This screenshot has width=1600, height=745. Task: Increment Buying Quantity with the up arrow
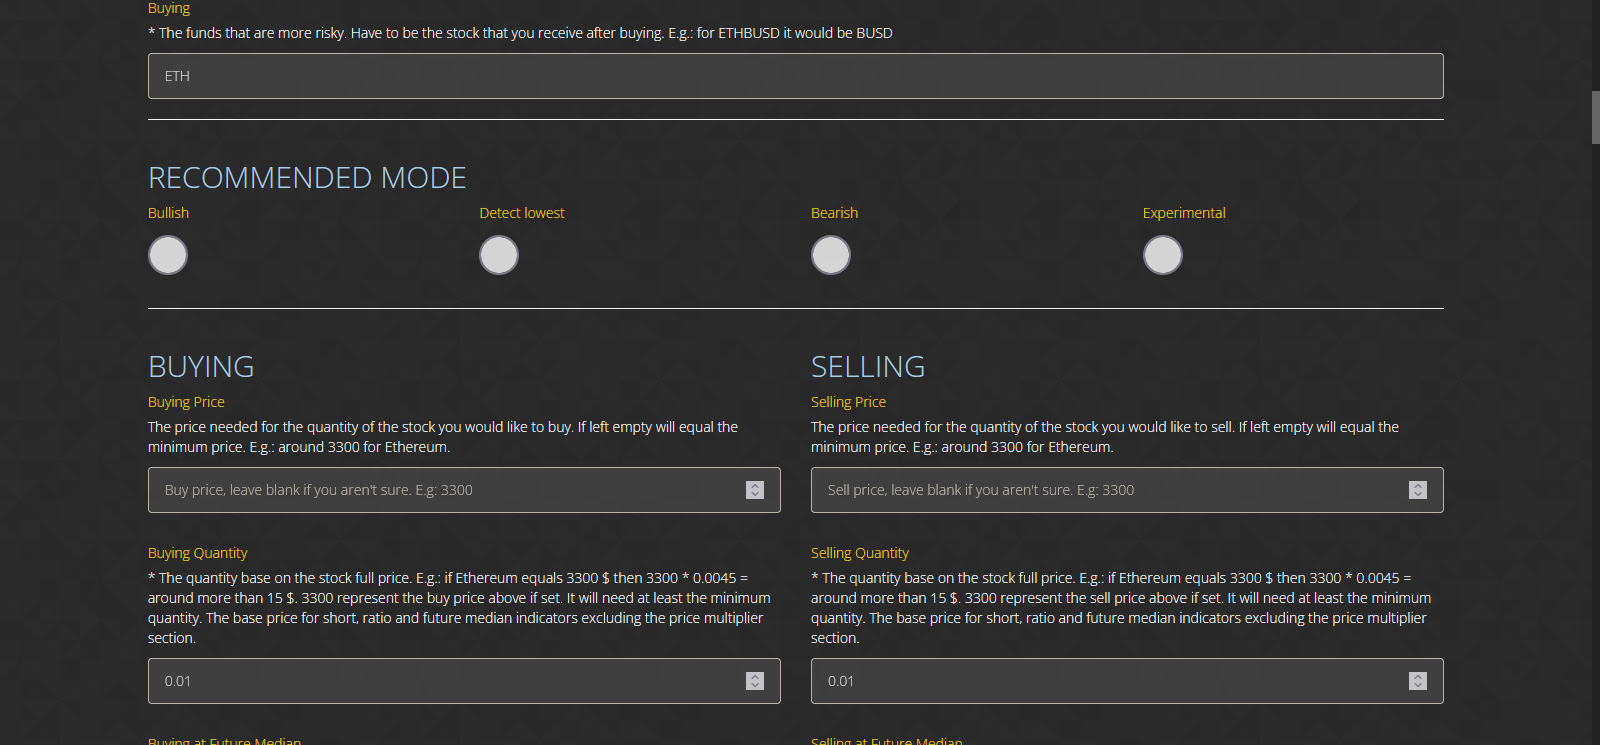point(755,677)
